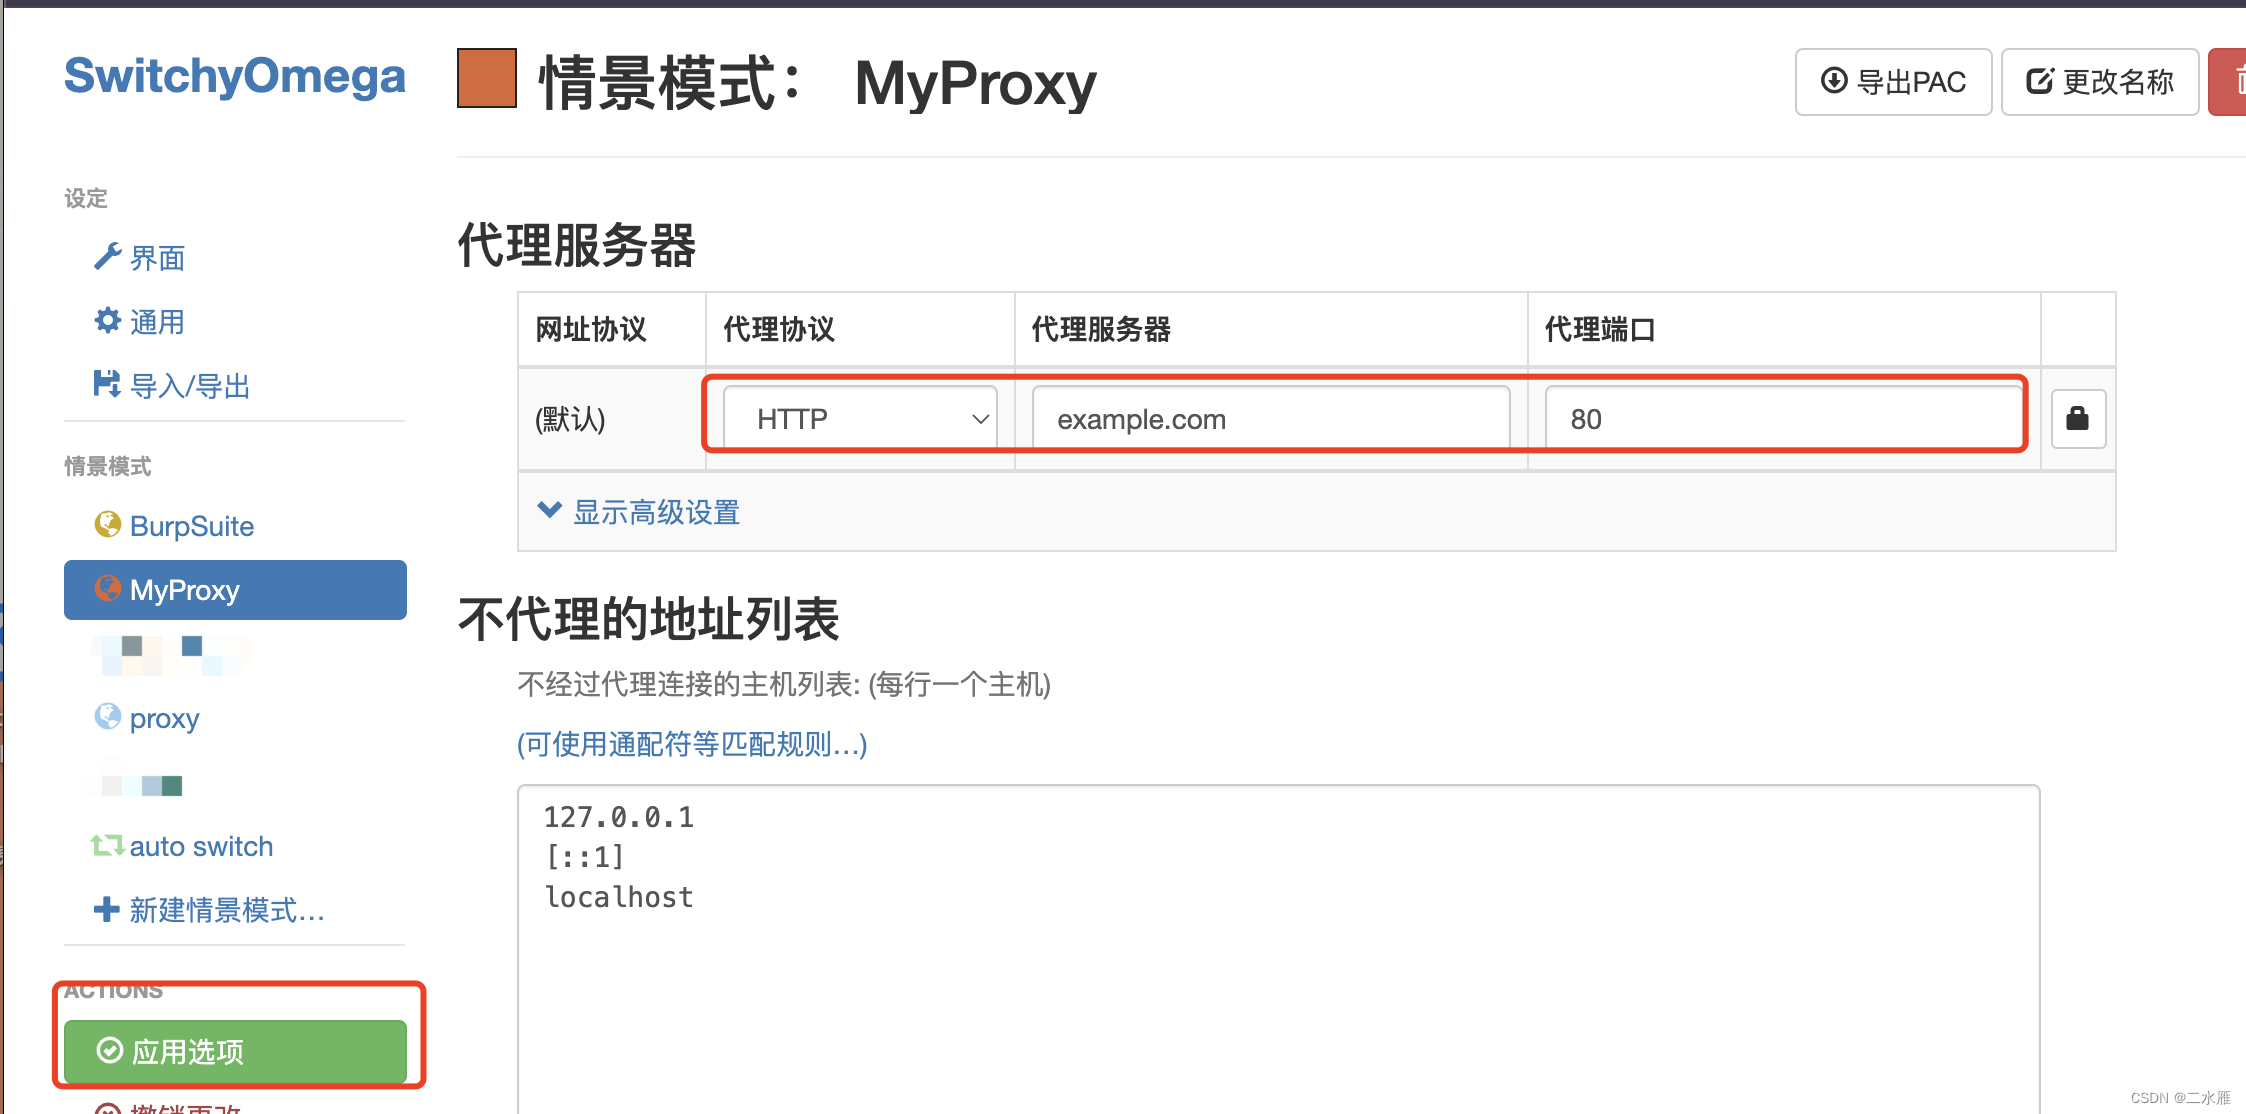This screenshot has height=1114, width=2246.
Task: Open 导入/导出 save disk icon
Action: tap(107, 384)
